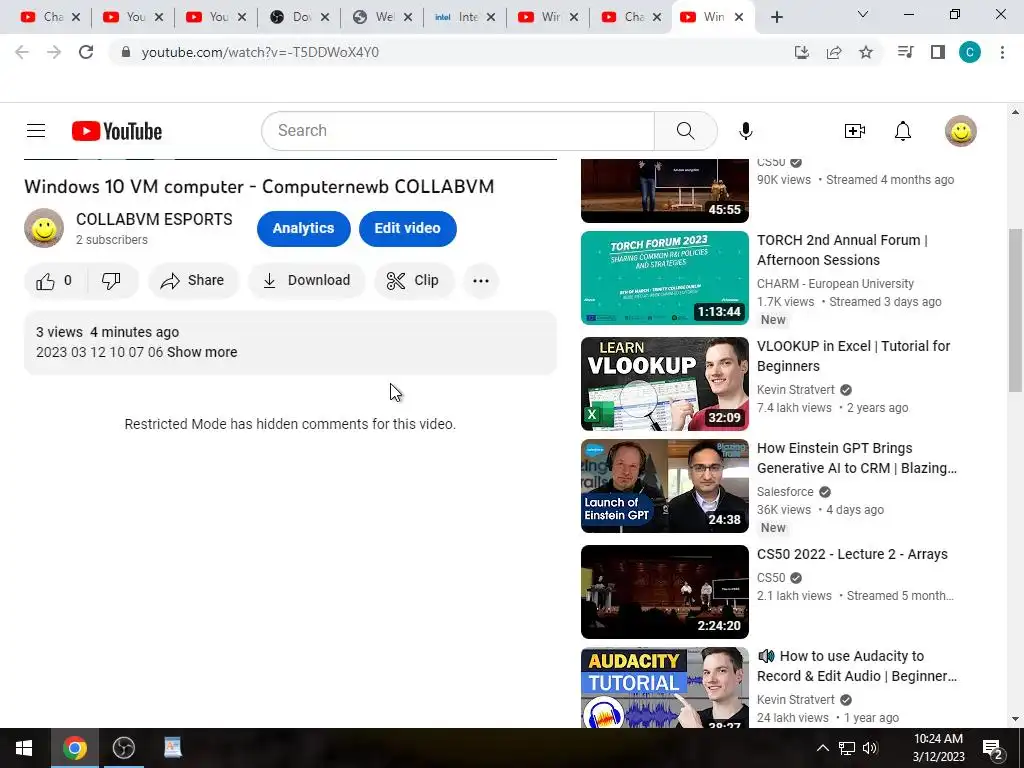This screenshot has width=1024, height=768.
Task: Open Chrome three-dot menu
Action: click(x=1002, y=52)
